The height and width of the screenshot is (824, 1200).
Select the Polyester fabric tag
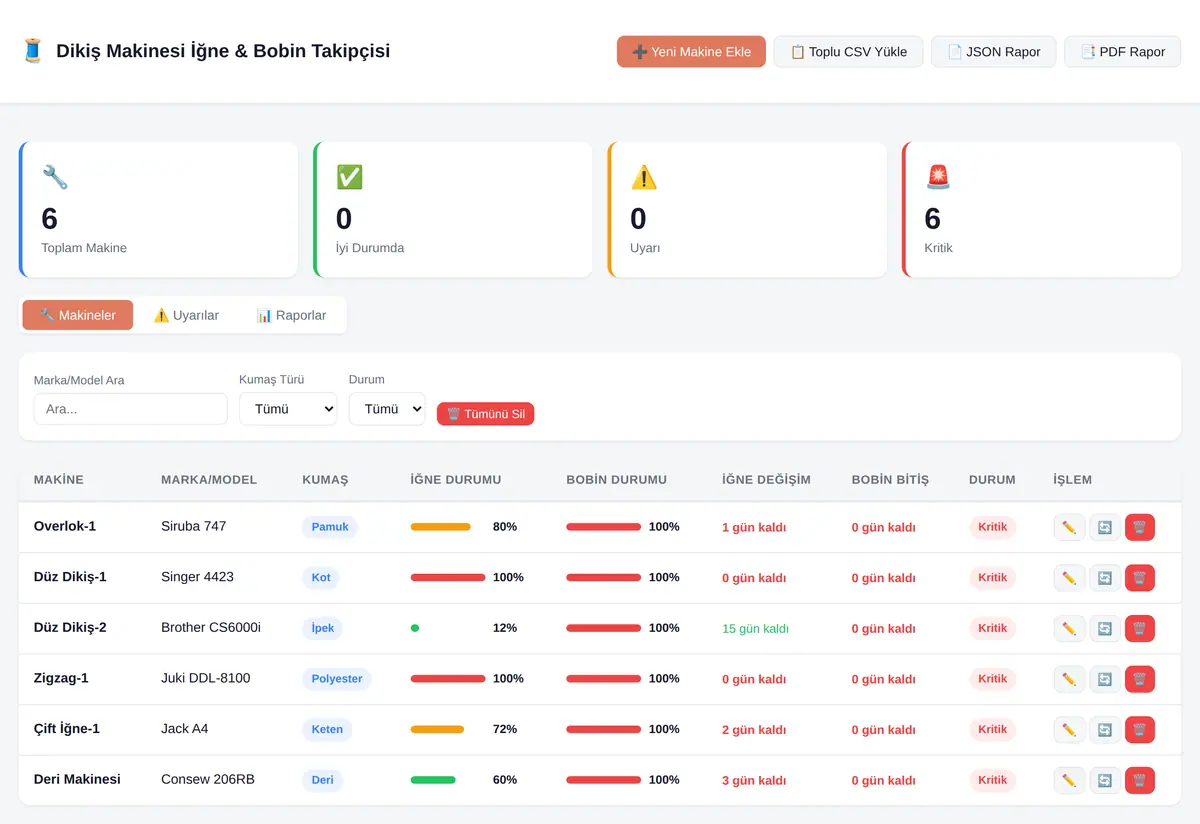click(x=337, y=679)
